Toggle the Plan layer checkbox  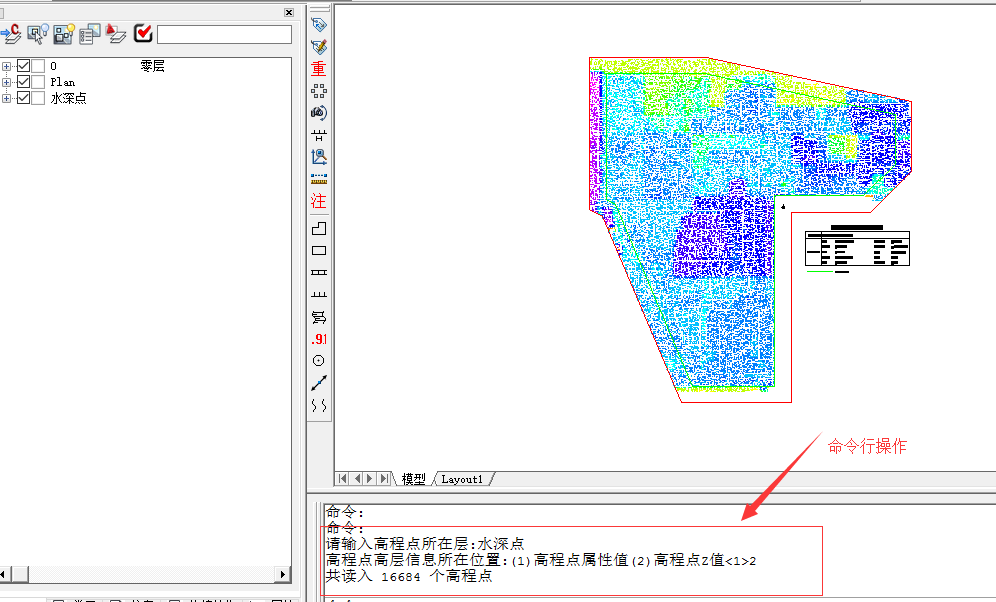(x=23, y=82)
